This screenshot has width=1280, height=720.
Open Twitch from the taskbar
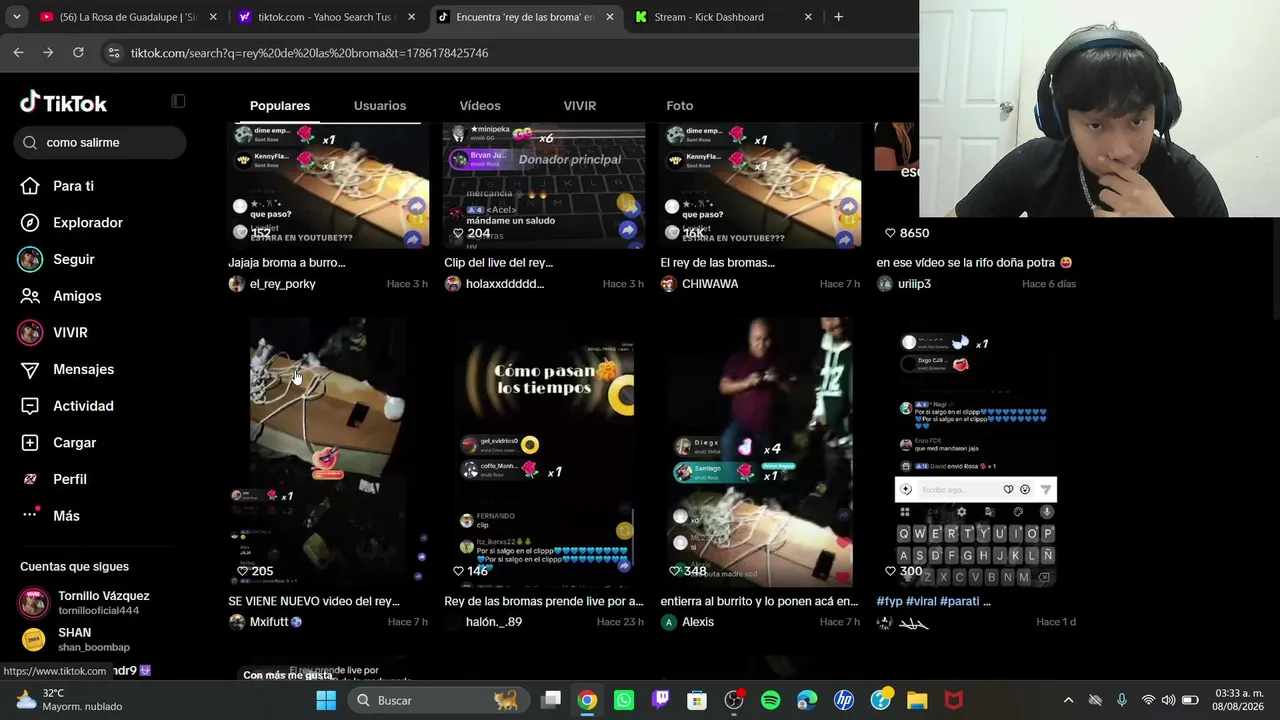point(660,700)
